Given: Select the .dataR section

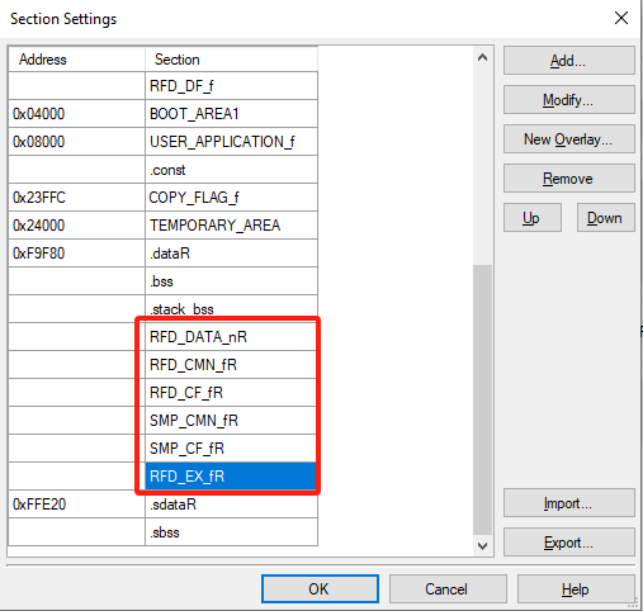Looking at the screenshot, I should [231, 253].
